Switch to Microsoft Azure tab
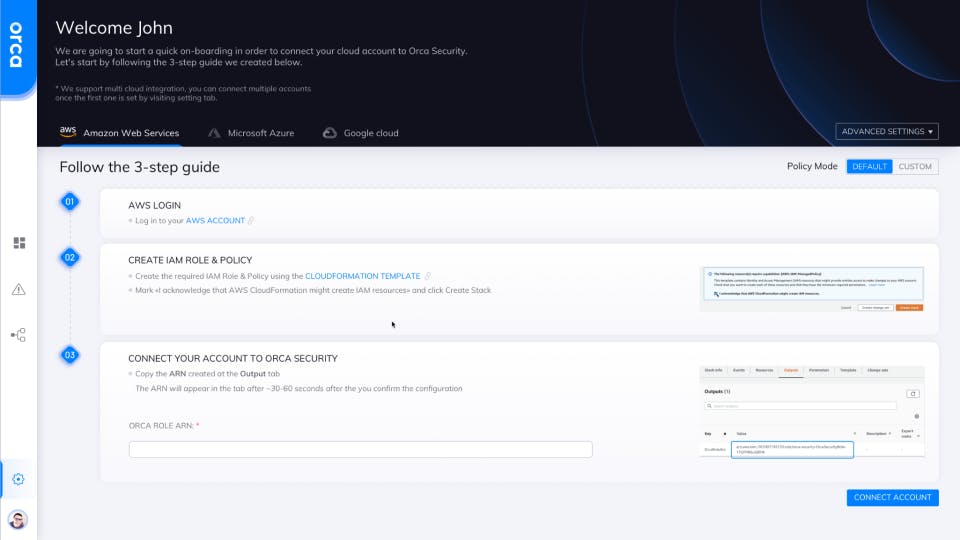This screenshot has width=960, height=540. tap(251, 133)
